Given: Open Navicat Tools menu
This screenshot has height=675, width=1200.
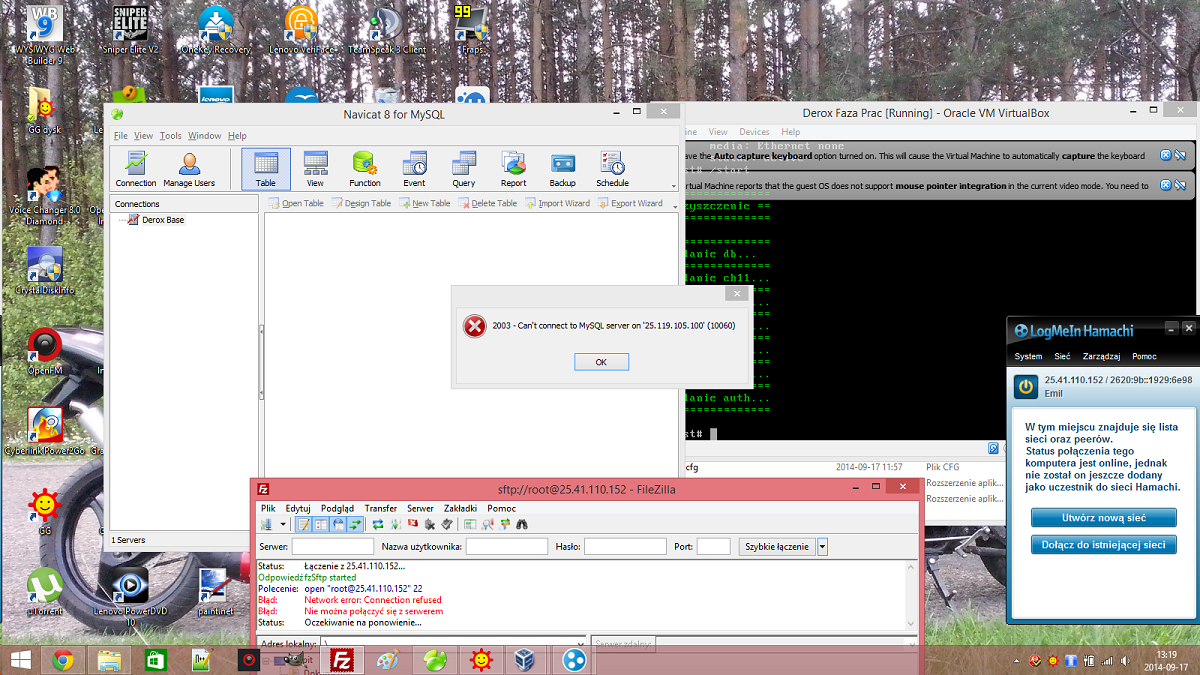Looking at the screenshot, I should [x=171, y=136].
